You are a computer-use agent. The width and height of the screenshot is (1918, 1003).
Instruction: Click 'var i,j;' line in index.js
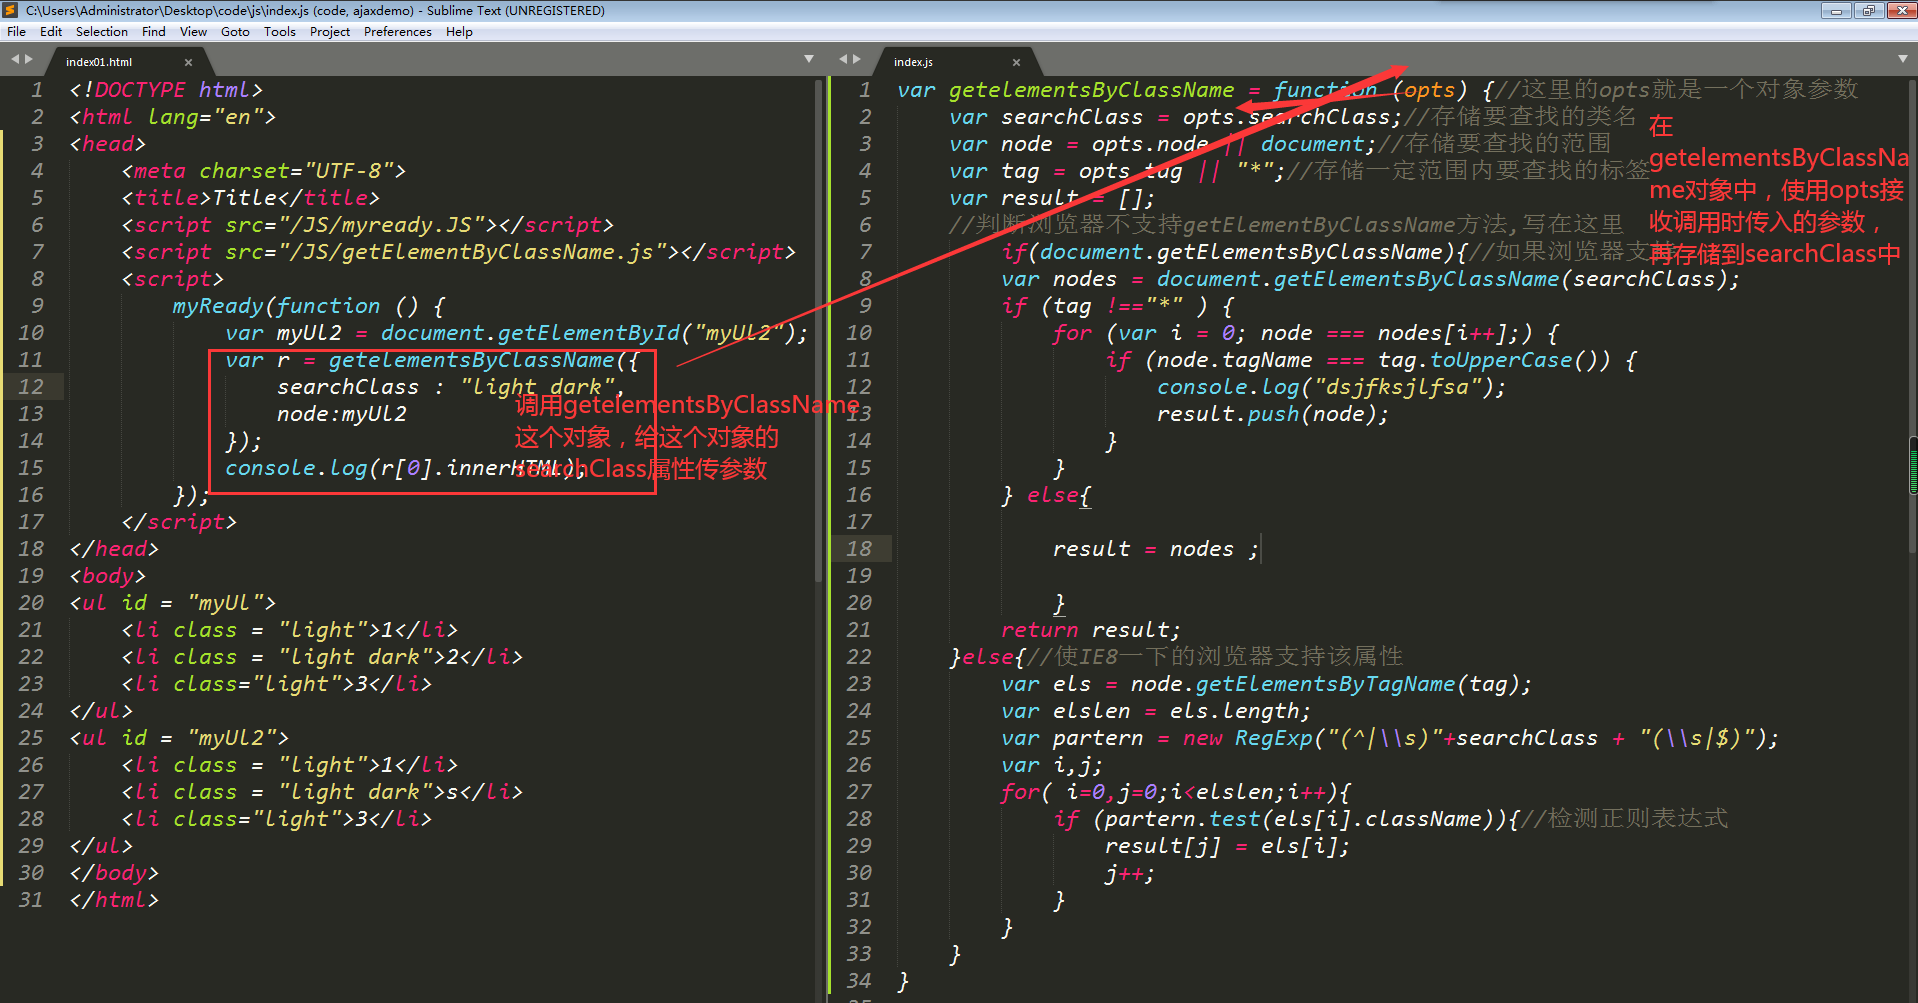coord(1052,765)
